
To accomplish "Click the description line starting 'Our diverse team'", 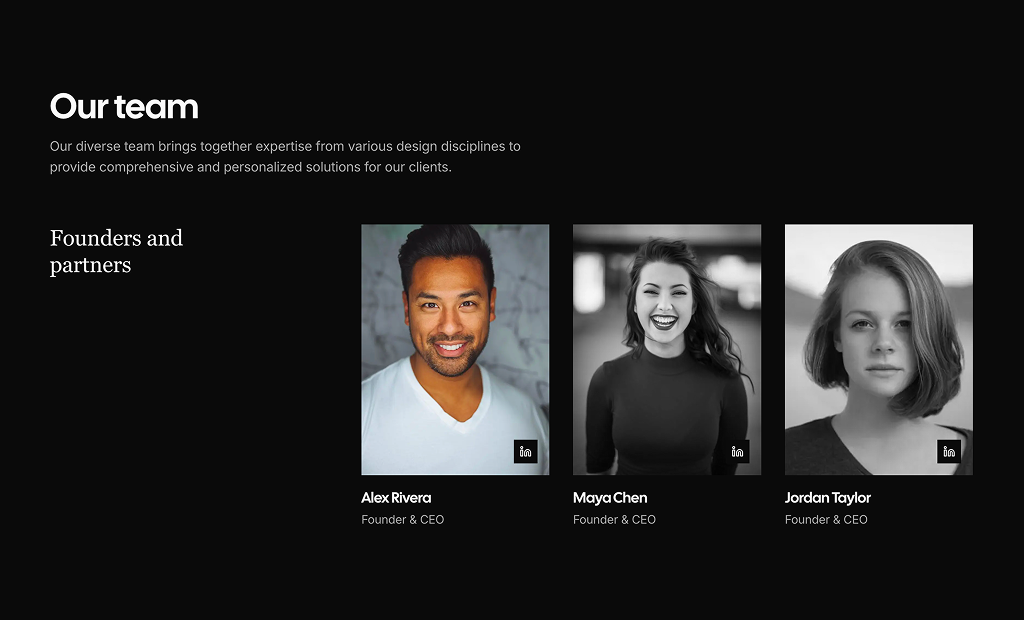I will point(285,146).
